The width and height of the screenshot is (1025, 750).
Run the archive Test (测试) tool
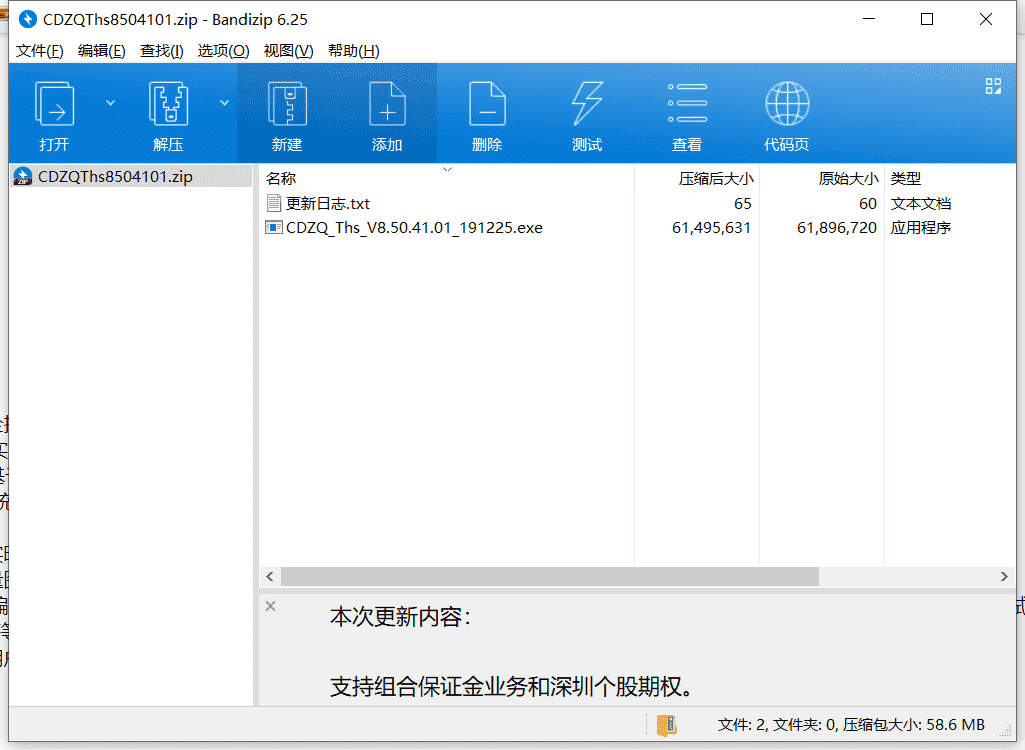point(587,105)
